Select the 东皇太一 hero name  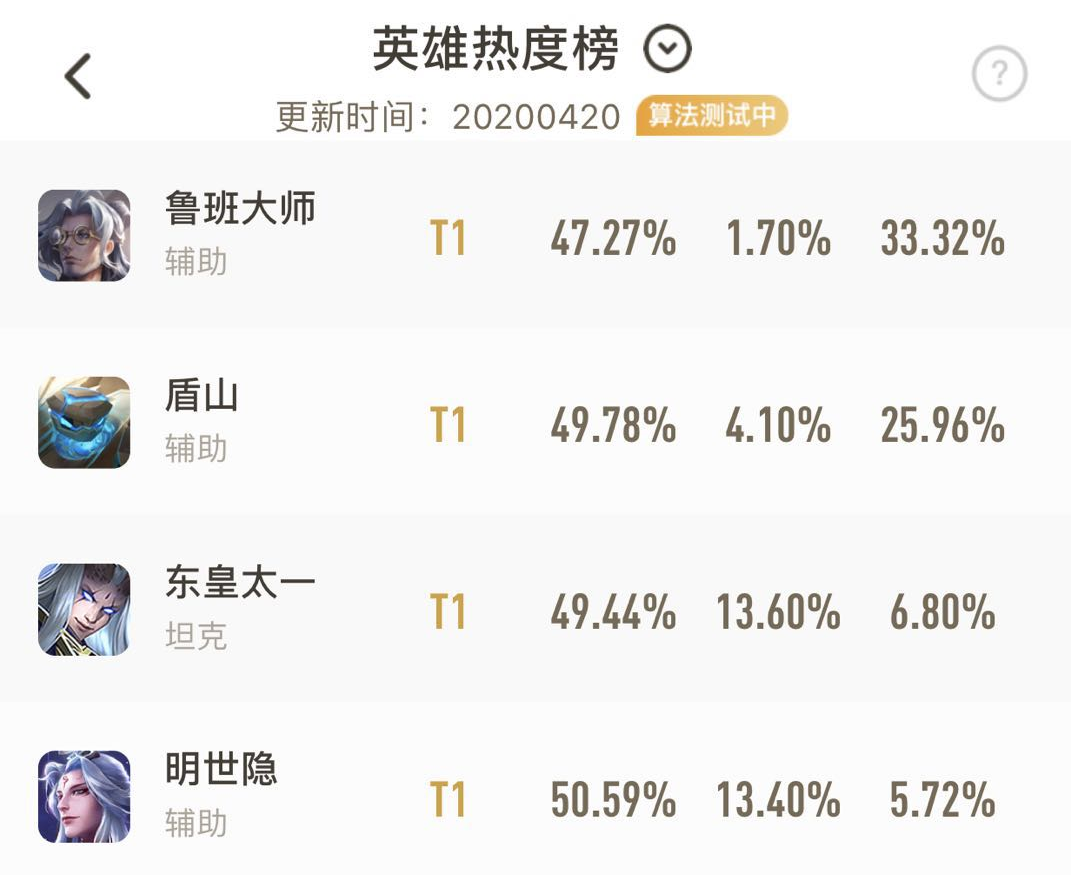tap(240, 583)
